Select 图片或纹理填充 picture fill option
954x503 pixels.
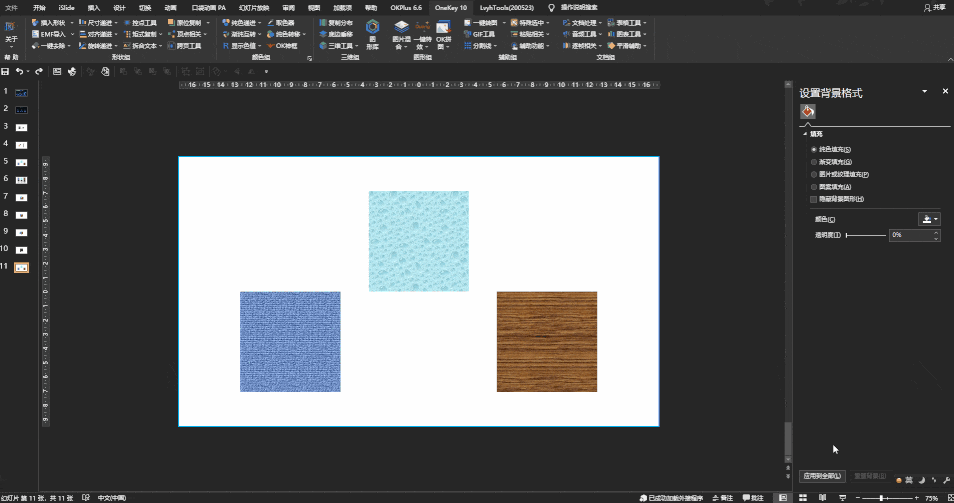pos(814,174)
